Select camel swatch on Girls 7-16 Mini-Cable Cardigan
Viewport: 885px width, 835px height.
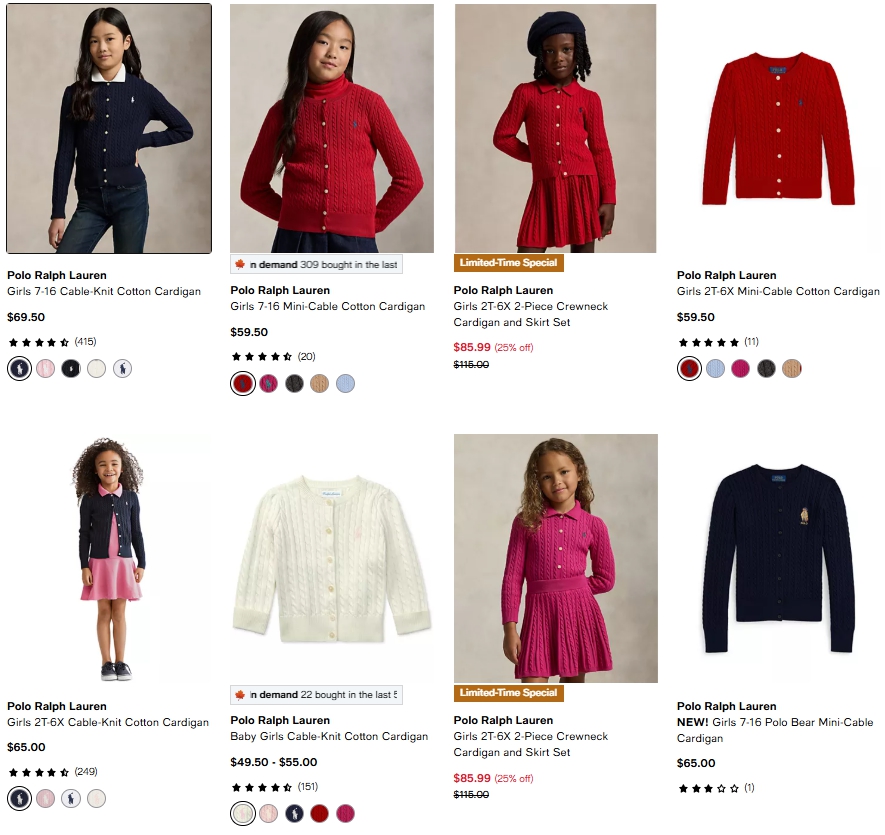coord(319,383)
